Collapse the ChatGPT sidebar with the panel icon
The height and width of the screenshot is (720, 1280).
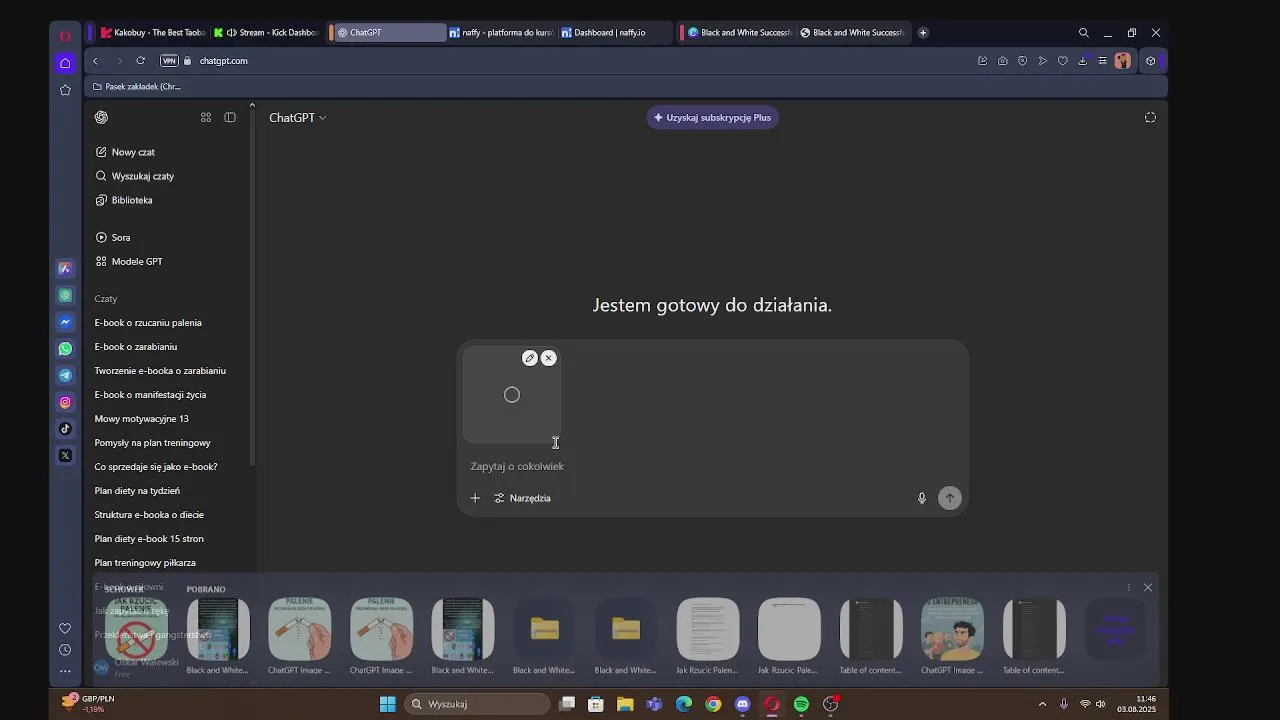[x=230, y=117]
